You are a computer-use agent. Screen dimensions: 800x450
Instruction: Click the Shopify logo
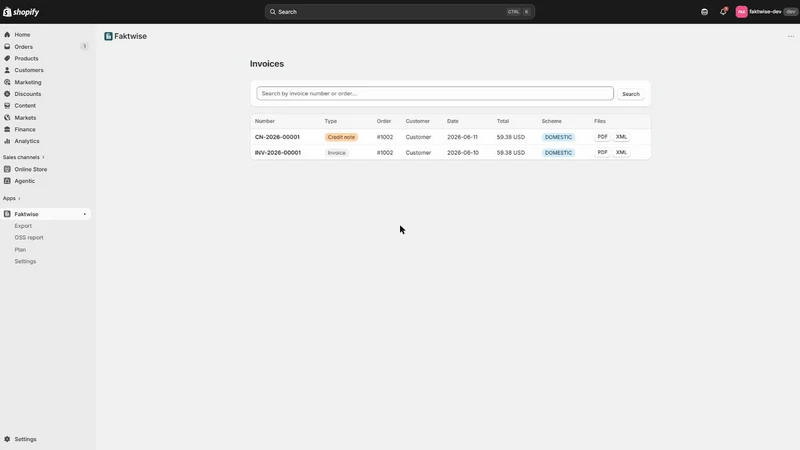pyautogui.click(x=21, y=12)
